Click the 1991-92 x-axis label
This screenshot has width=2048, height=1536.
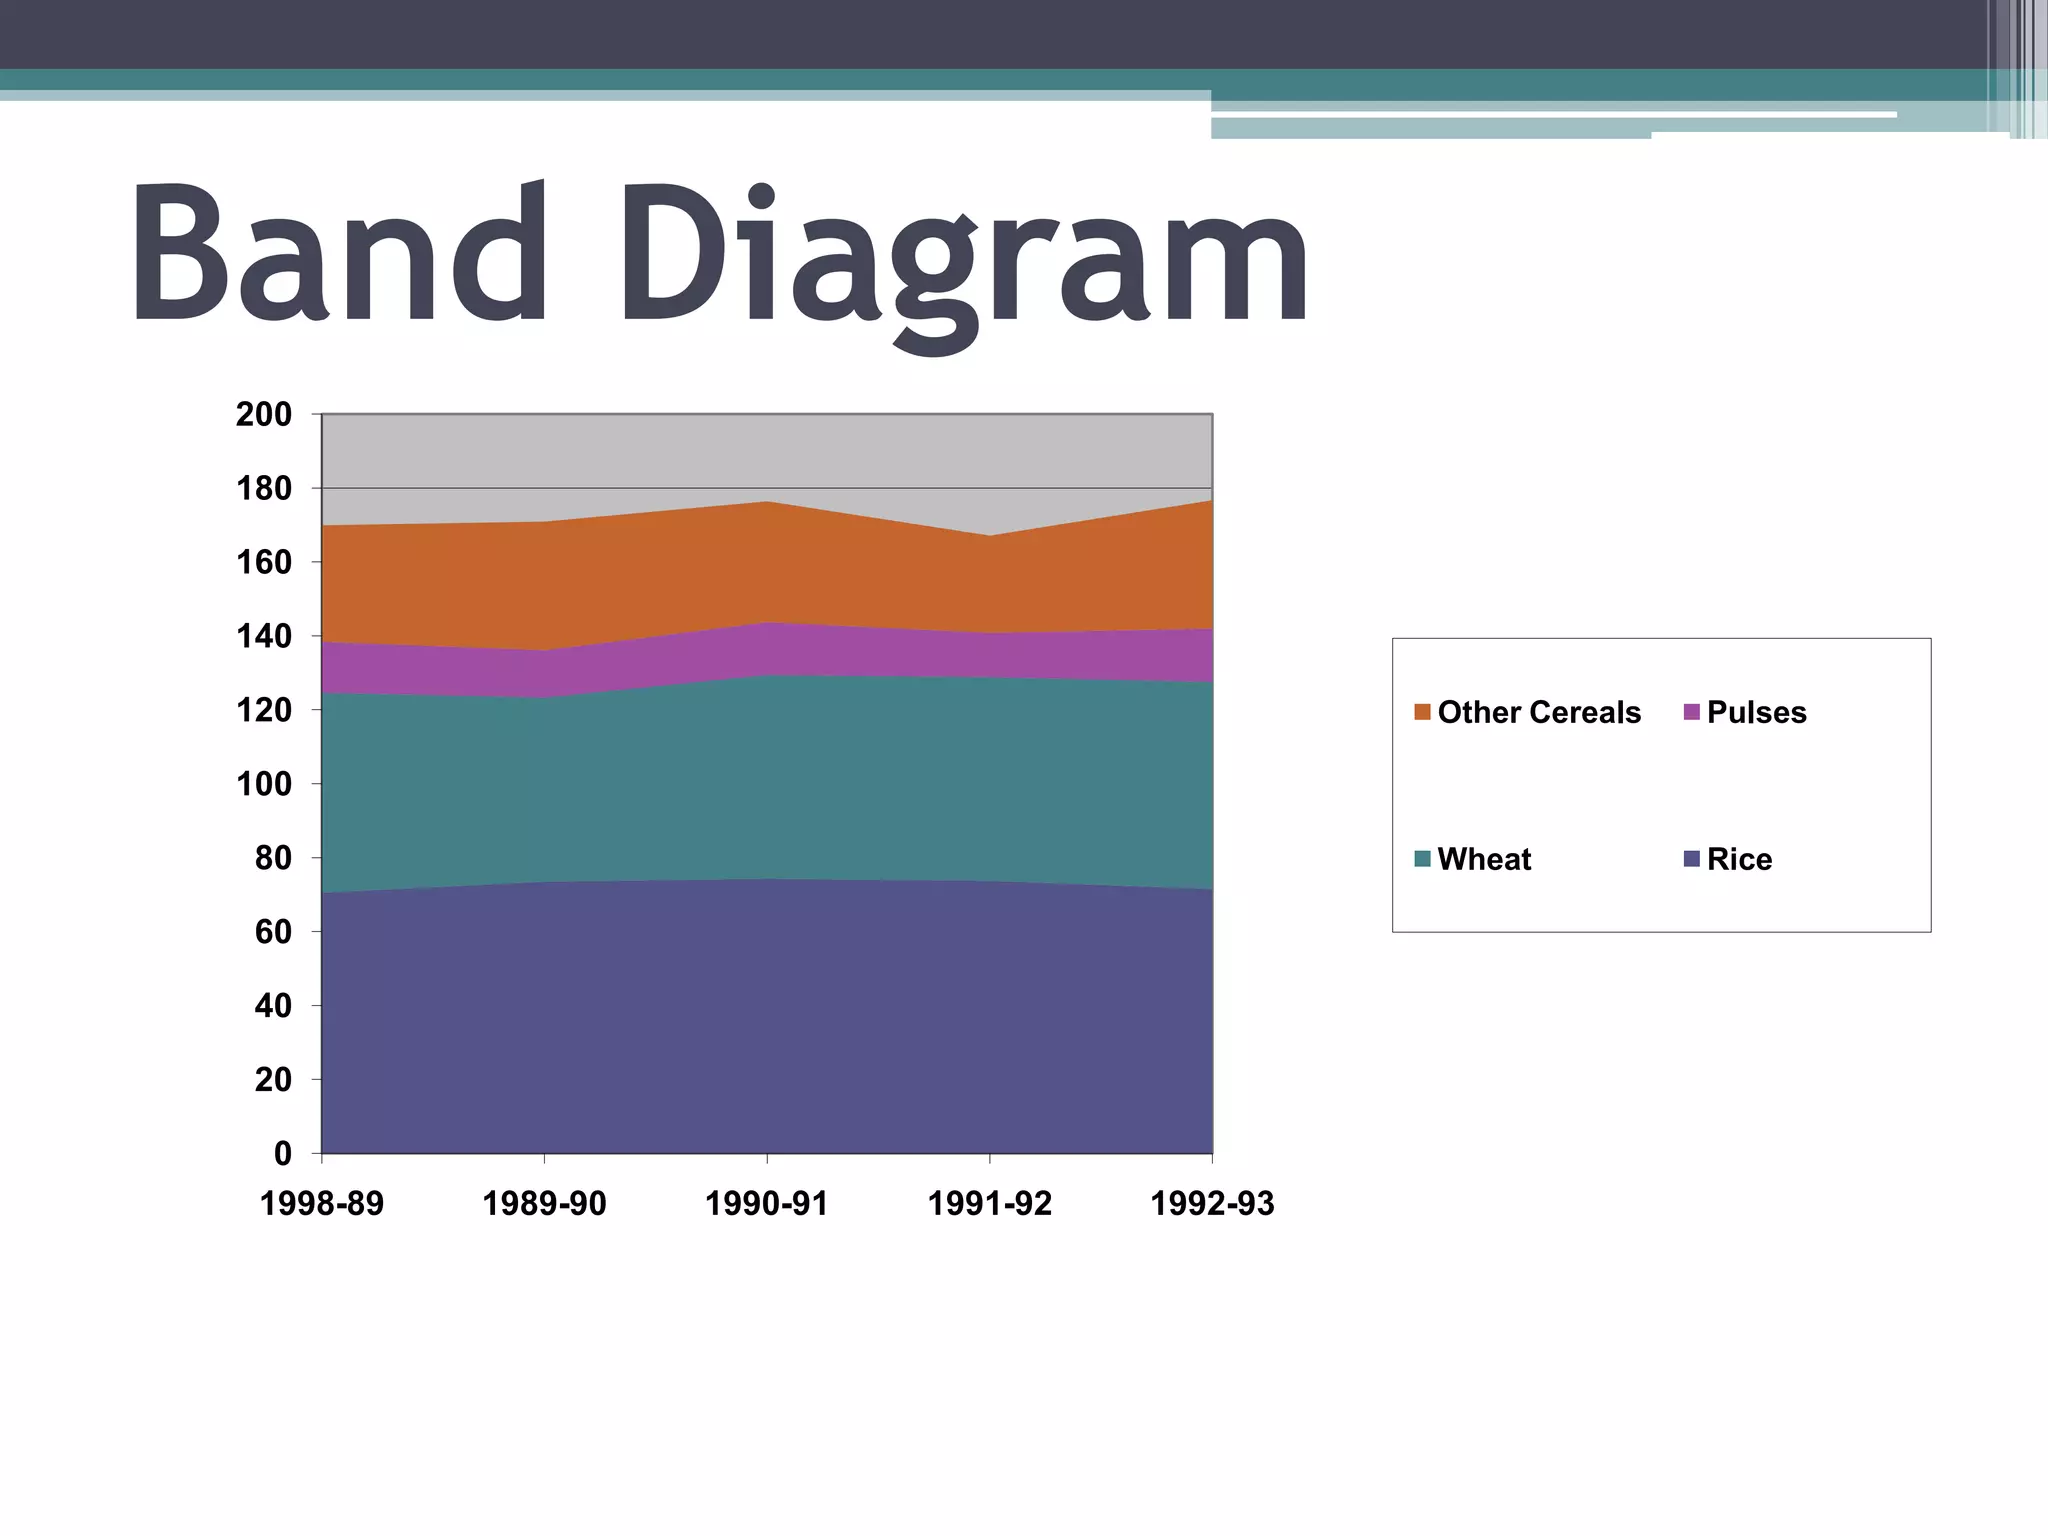(990, 1203)
